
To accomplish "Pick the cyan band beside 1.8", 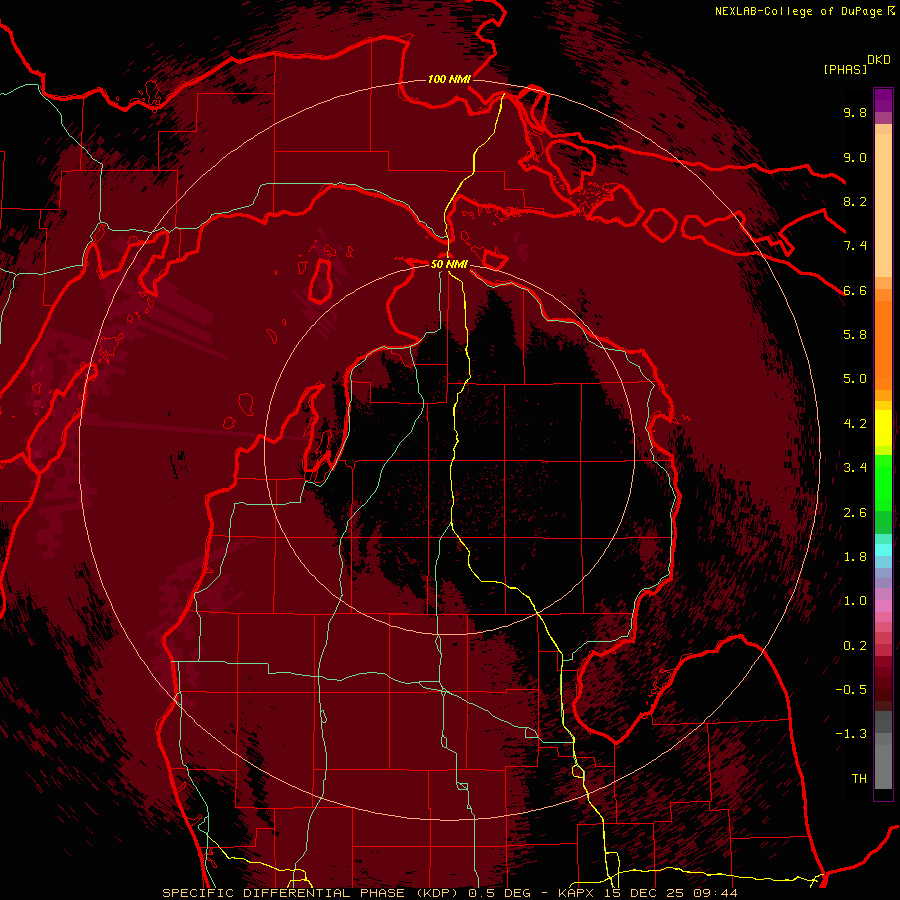I will tap(883, 550).
